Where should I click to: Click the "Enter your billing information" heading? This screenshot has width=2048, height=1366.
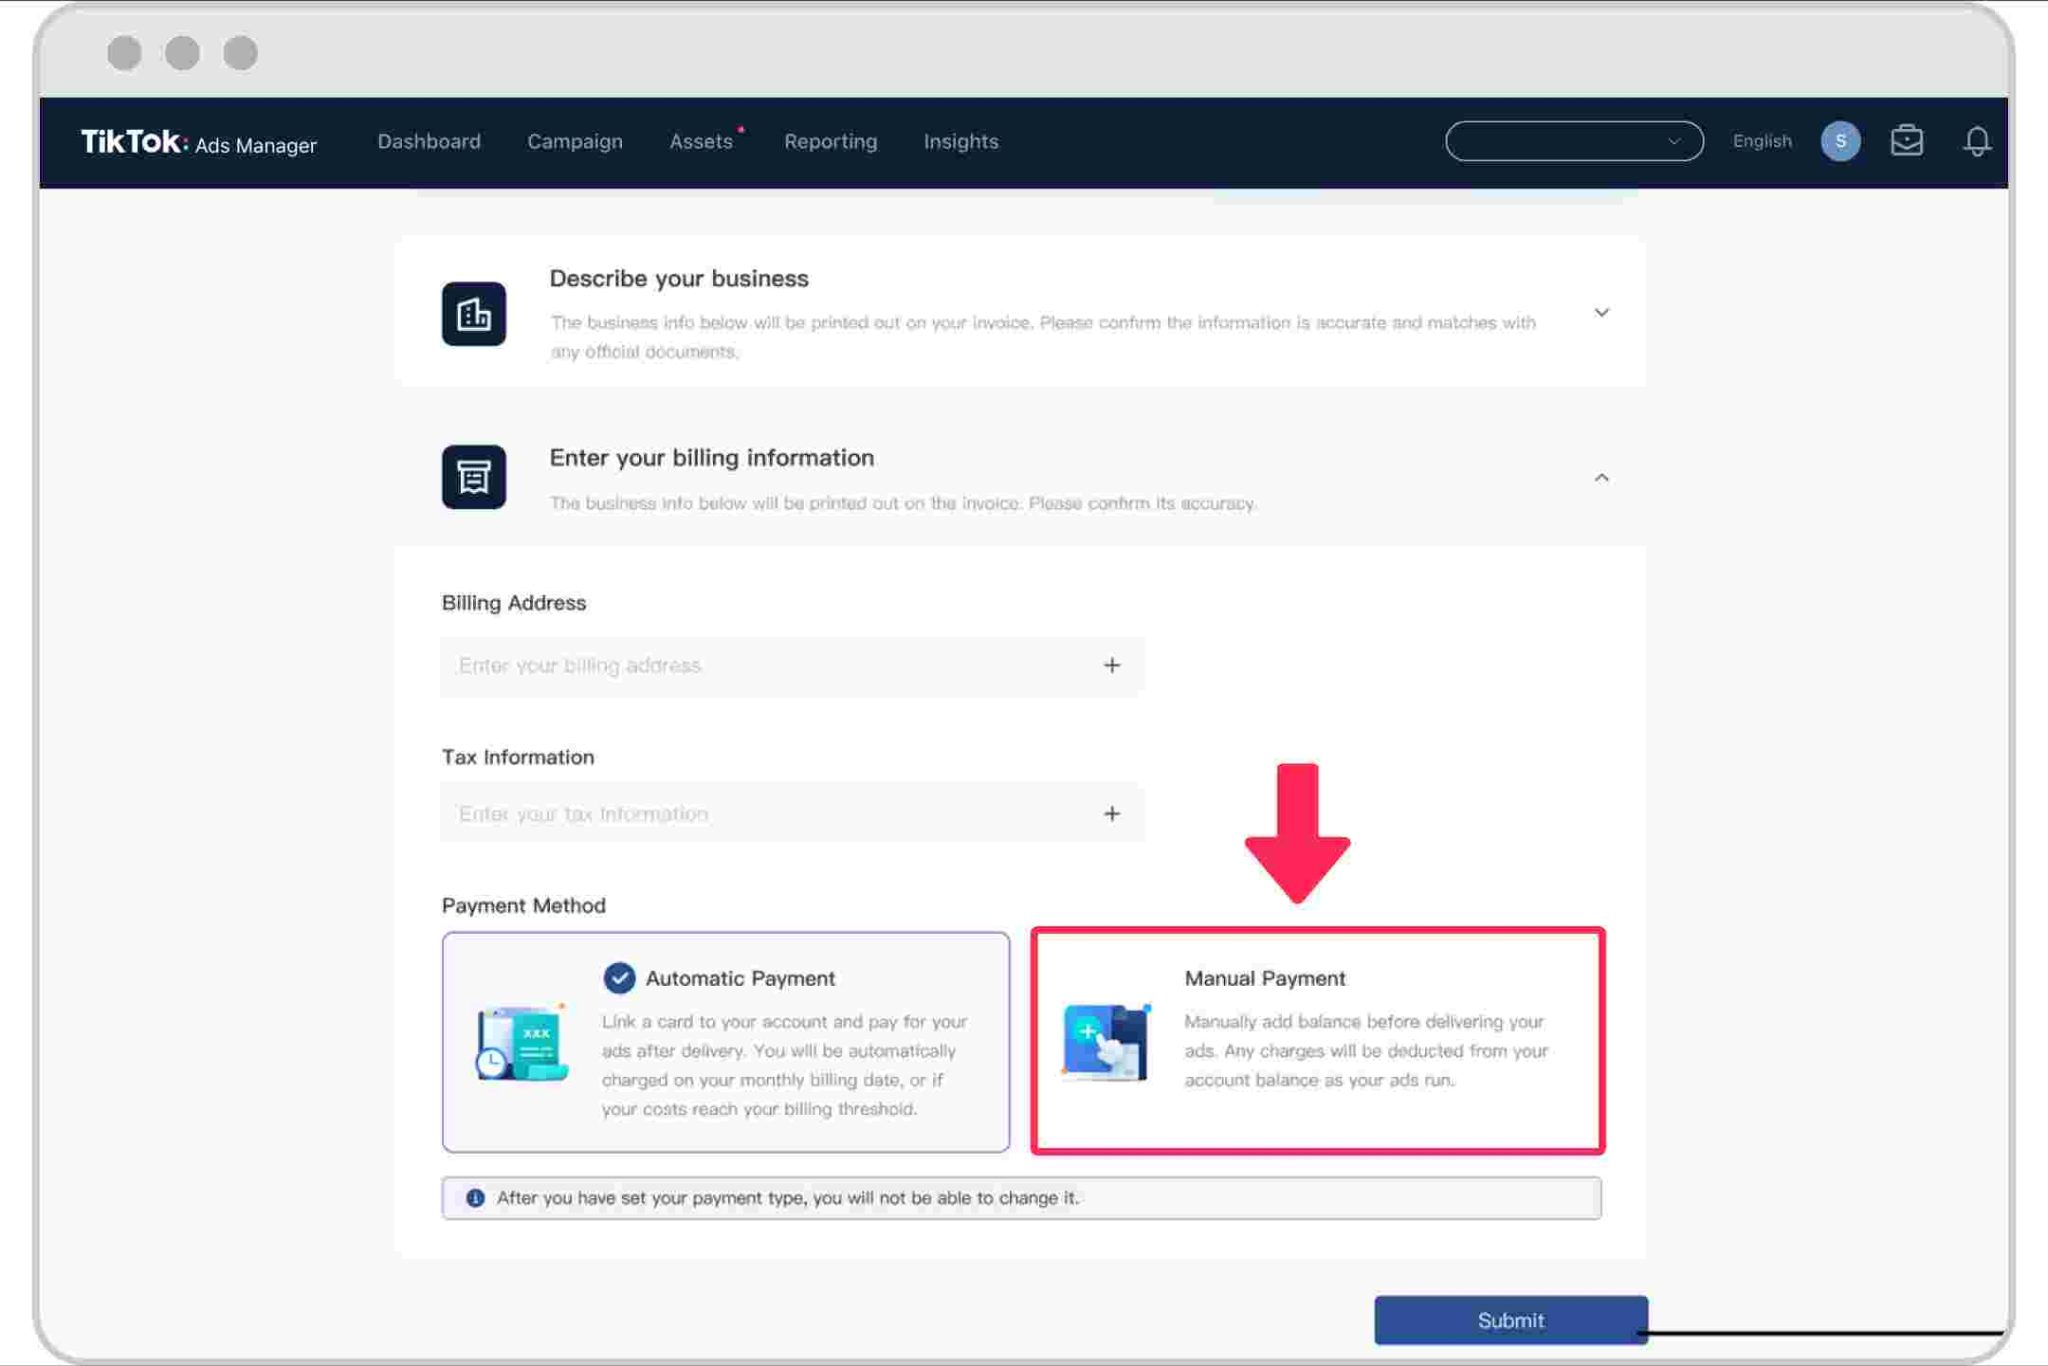click(712, 458)
